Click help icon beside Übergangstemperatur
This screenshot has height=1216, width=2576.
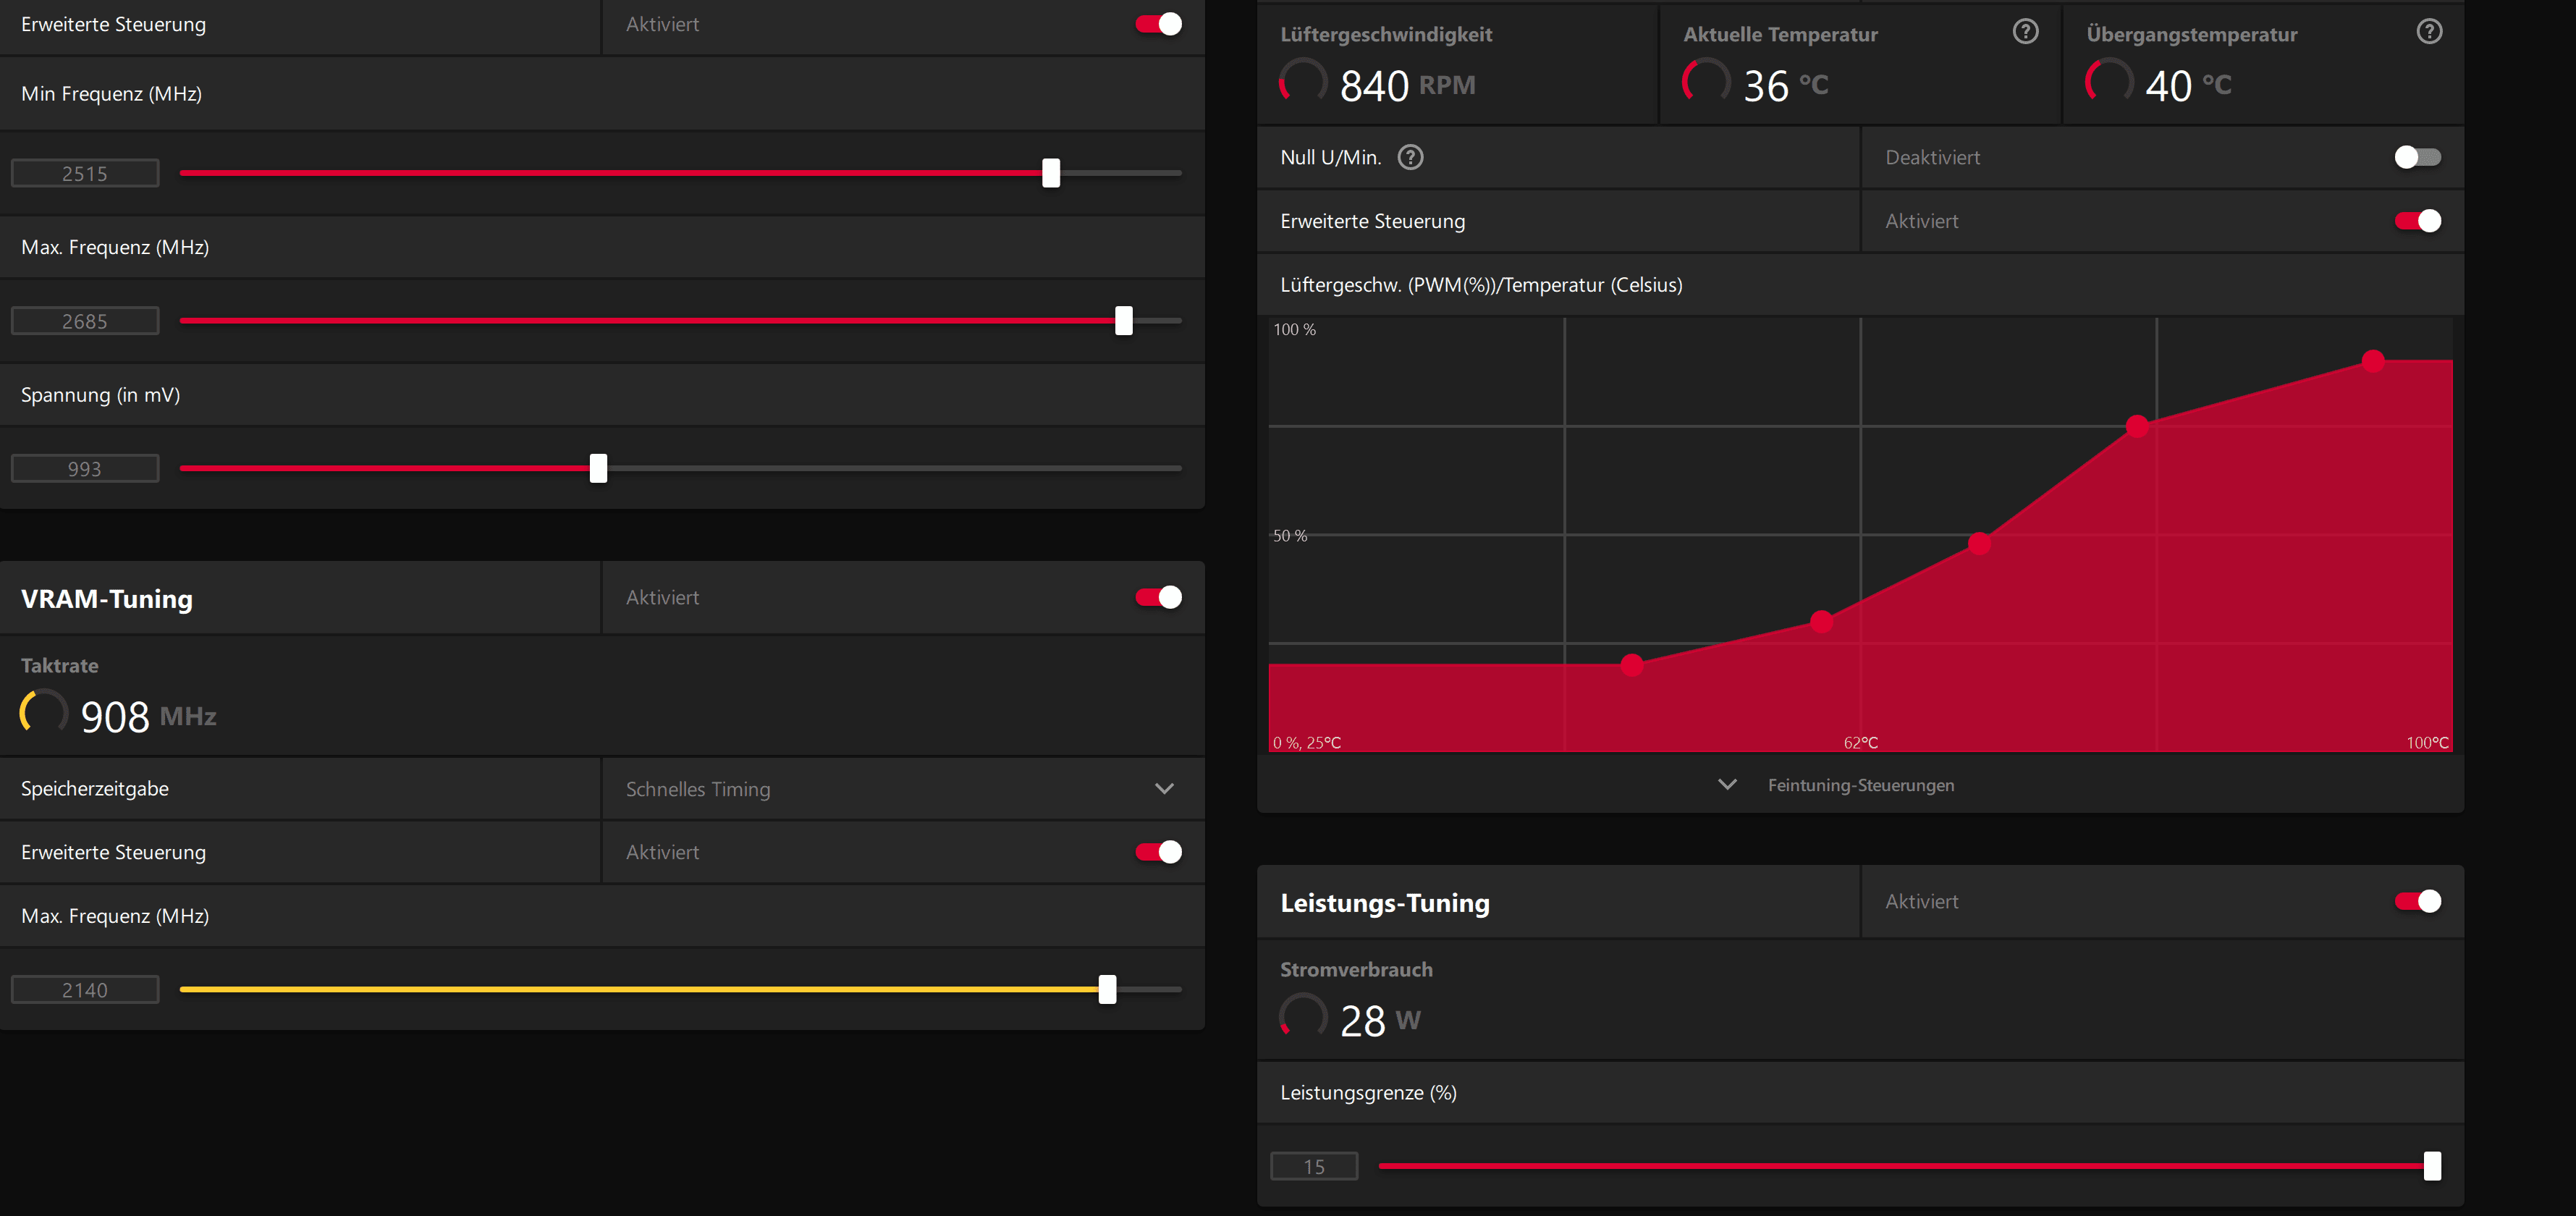click(2429, 32)
